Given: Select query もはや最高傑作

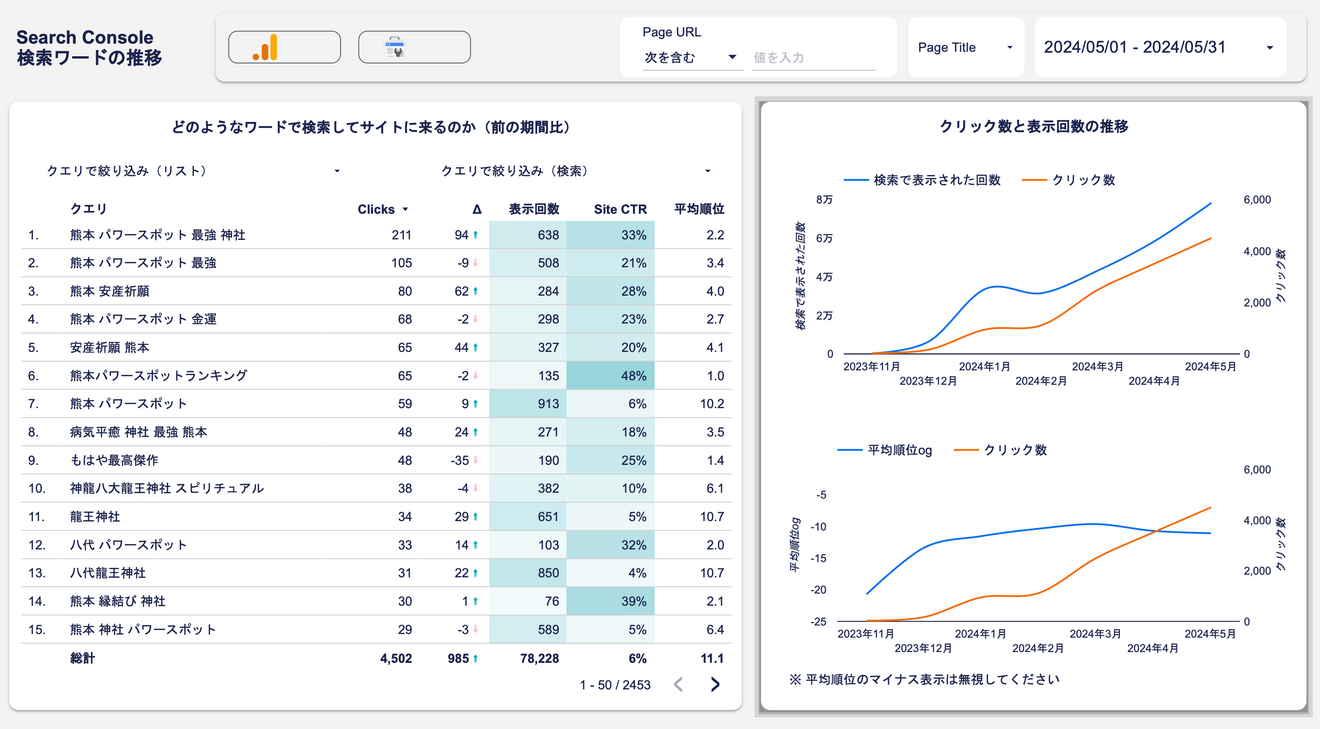Looking at the screenshot, I should [x=114, y=460].
